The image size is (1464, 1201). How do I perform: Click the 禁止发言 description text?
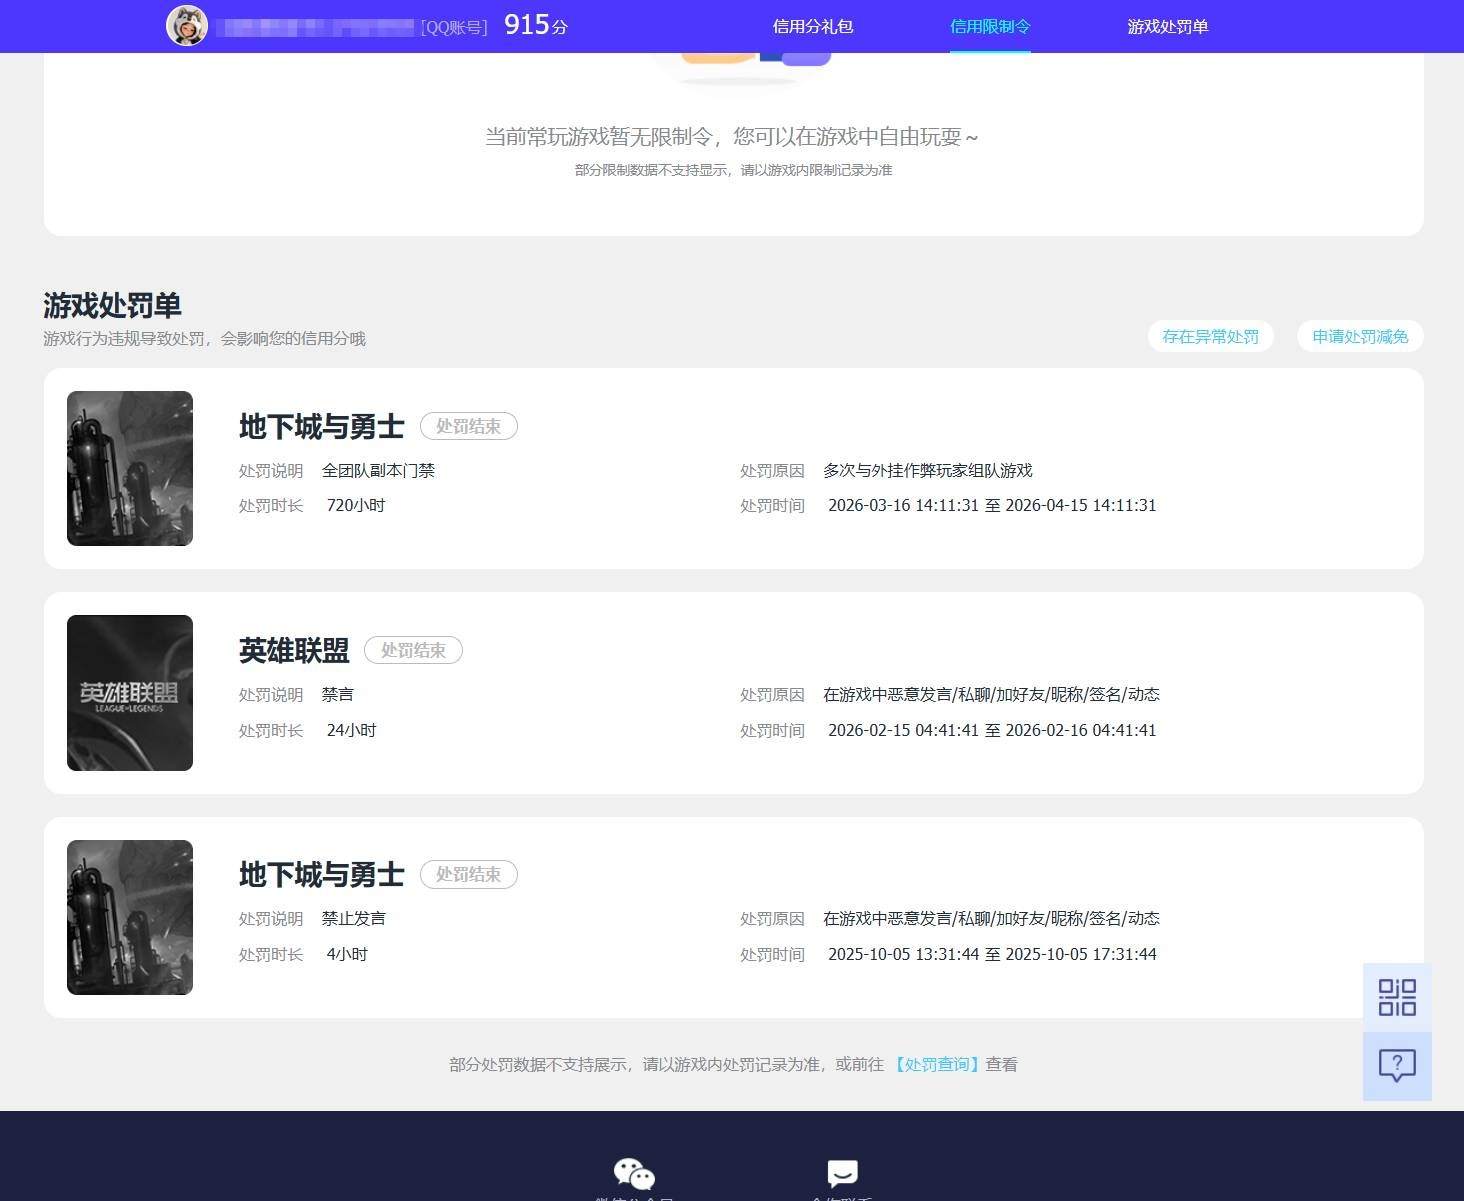(x=354, y=919)
